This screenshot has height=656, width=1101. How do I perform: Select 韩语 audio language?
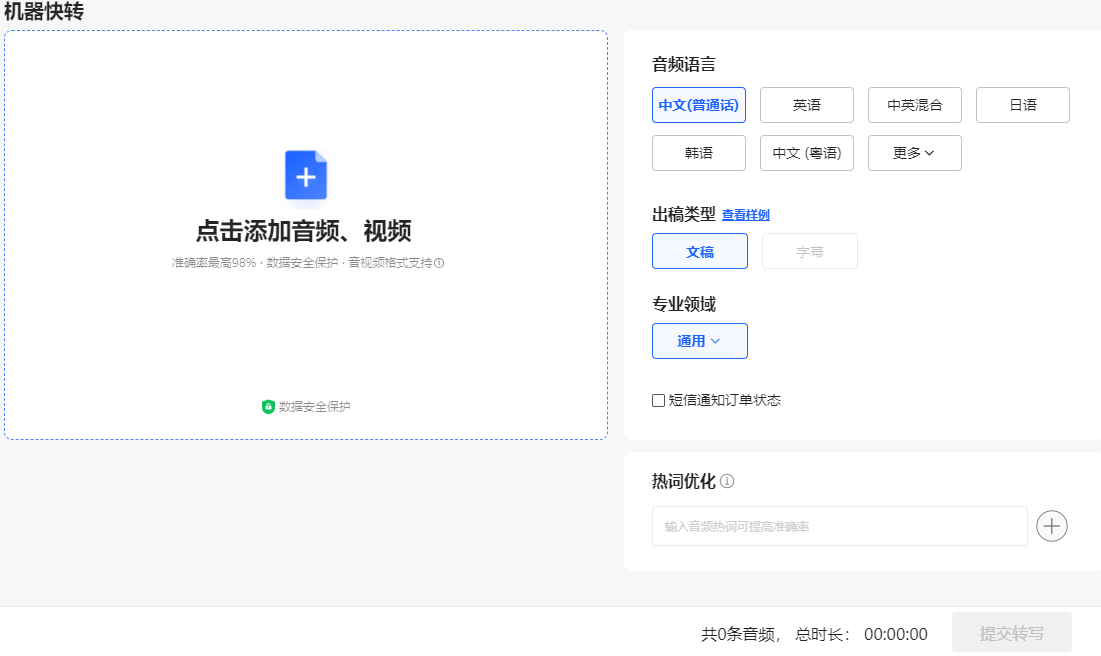(x=699, y=152)
